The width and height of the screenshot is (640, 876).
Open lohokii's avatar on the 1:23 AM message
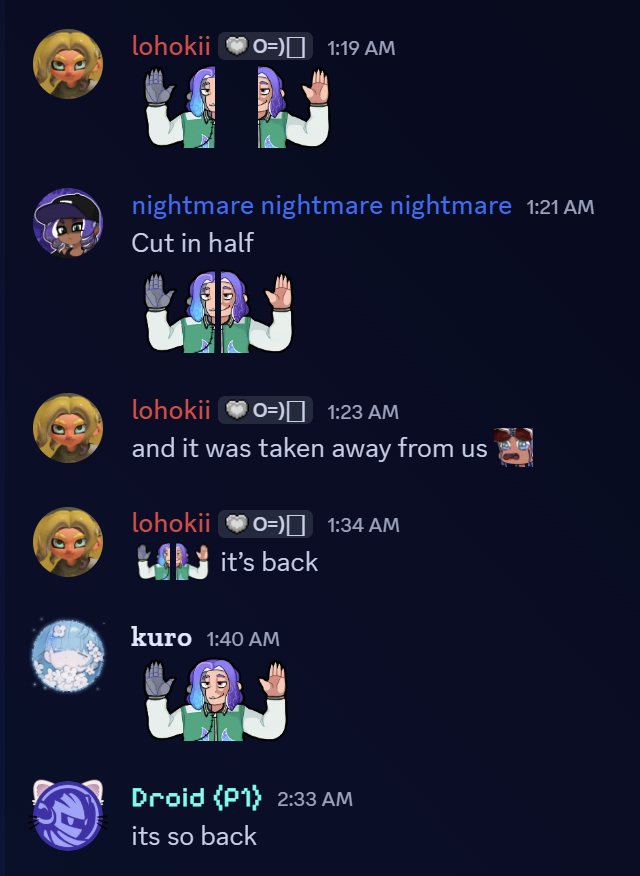68,428
